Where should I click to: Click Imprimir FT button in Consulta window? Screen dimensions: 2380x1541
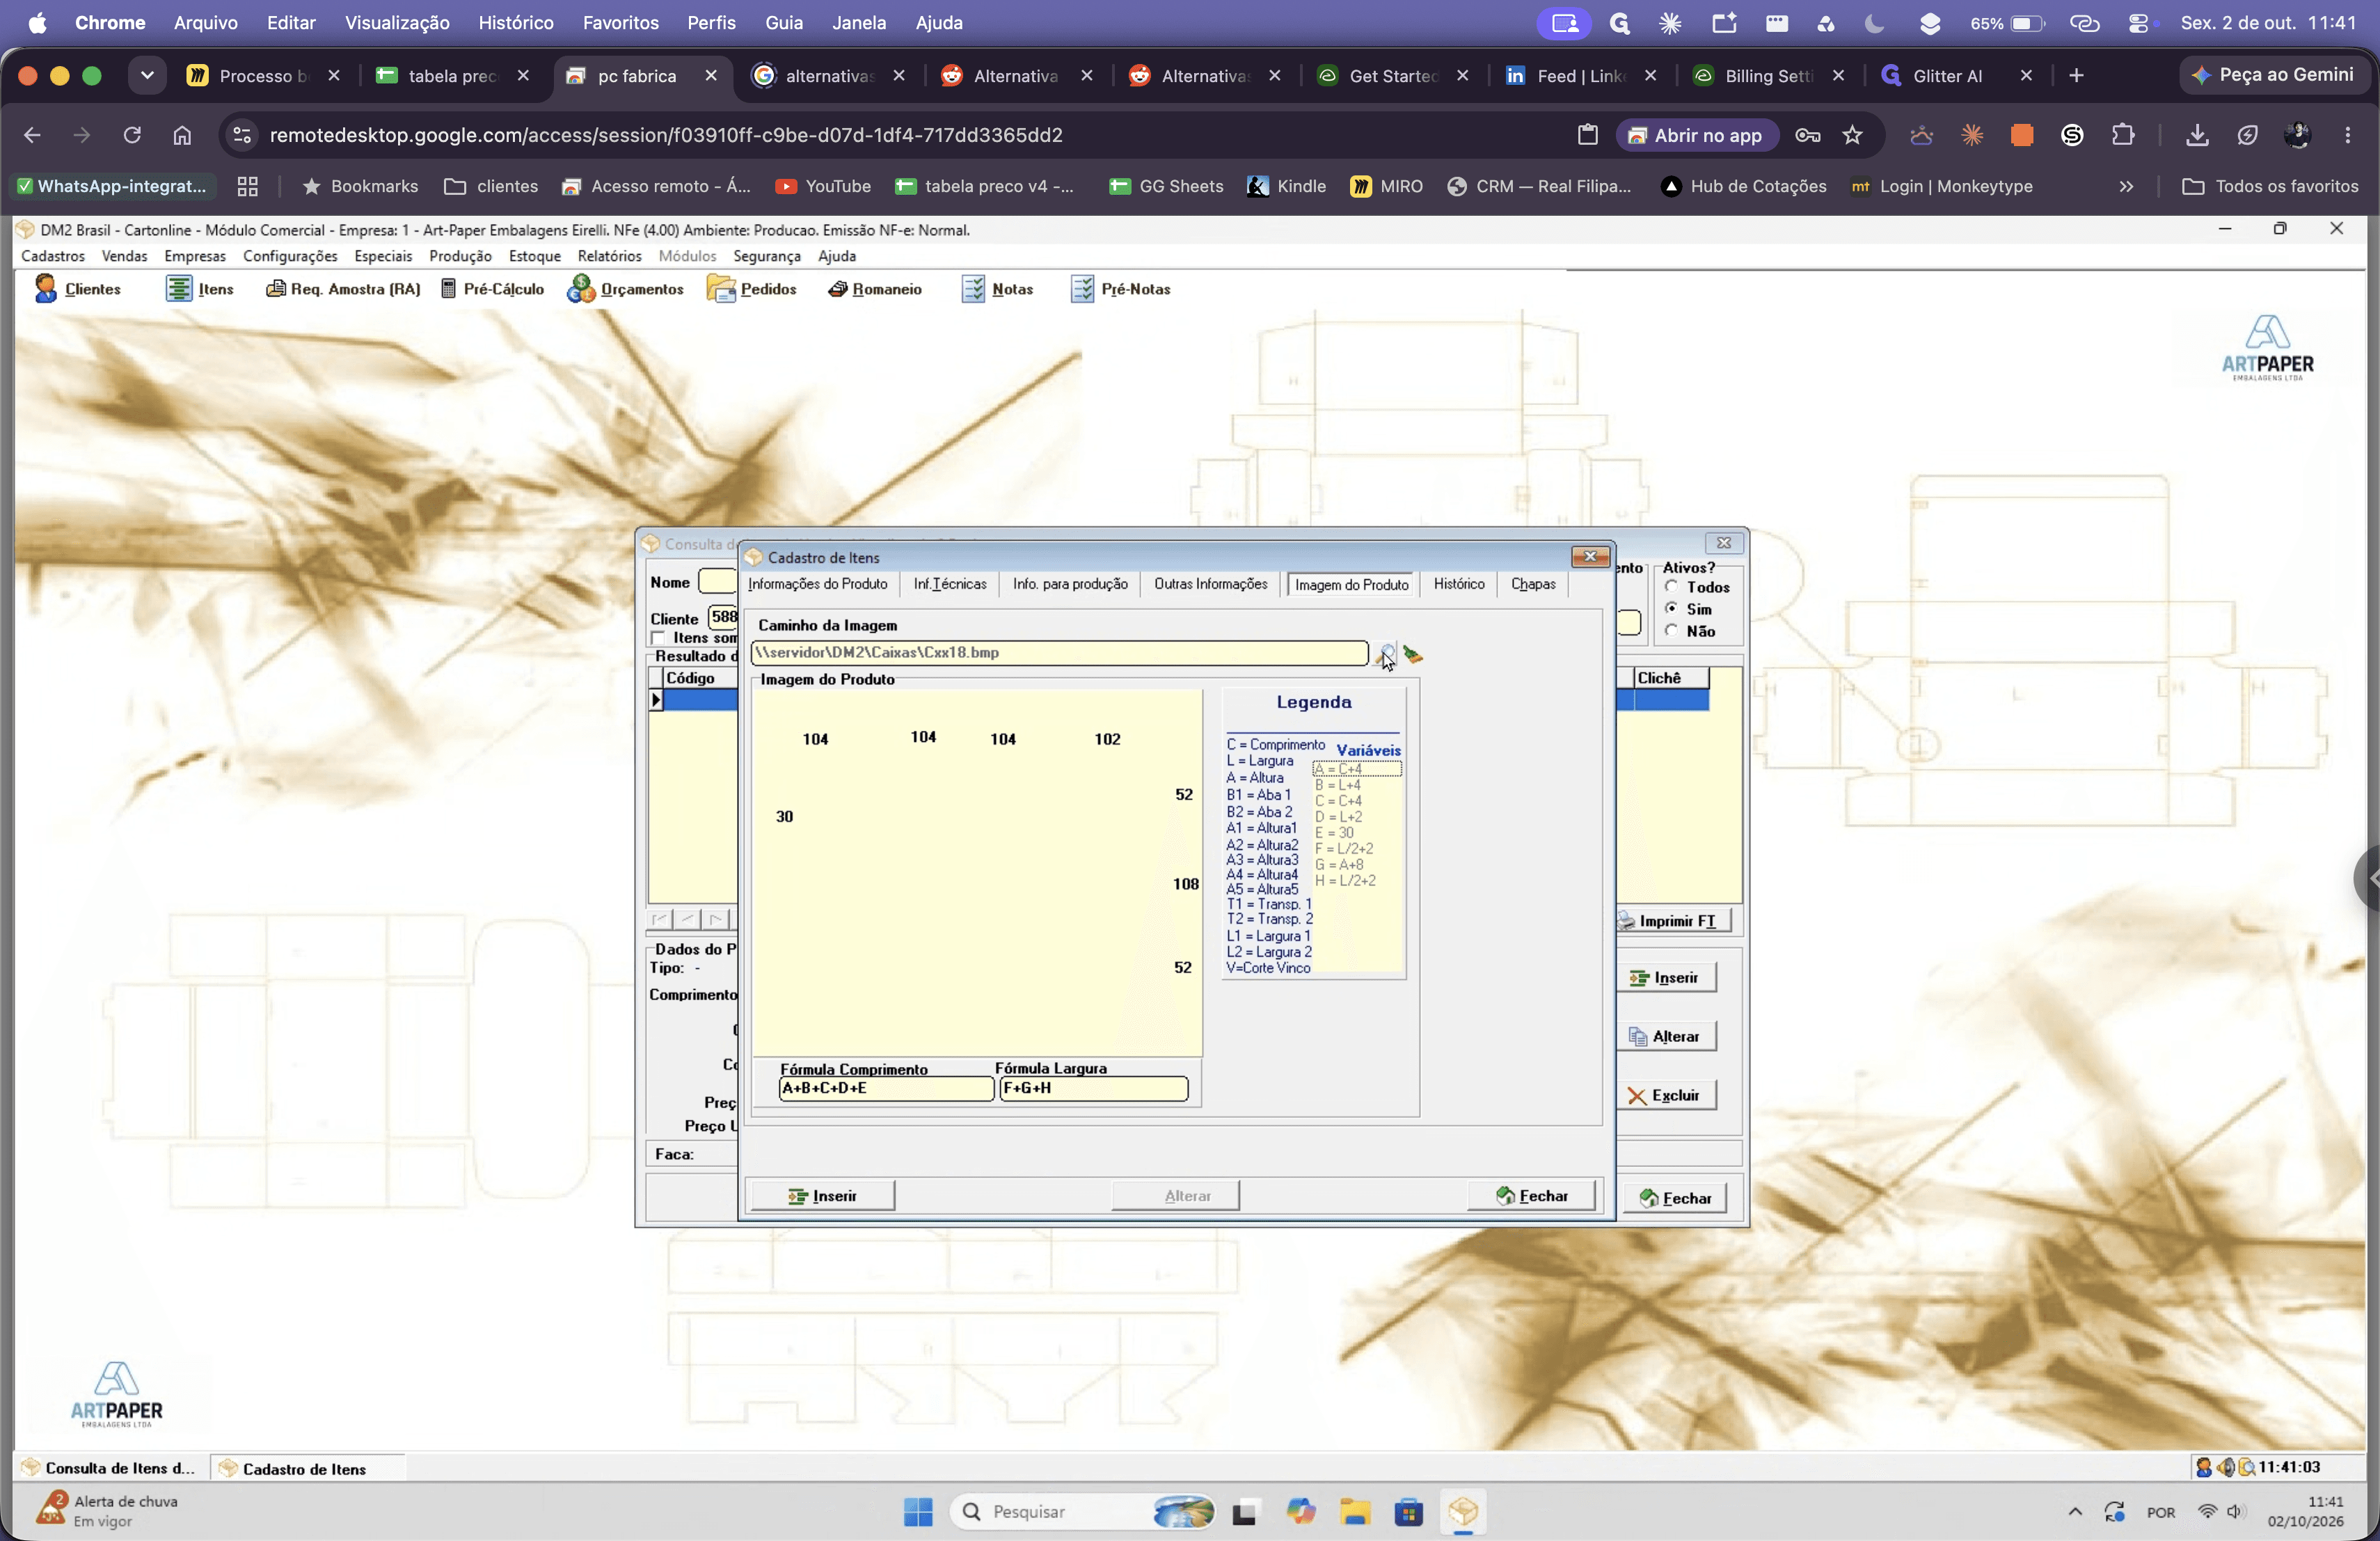(x=1673, y=921)
